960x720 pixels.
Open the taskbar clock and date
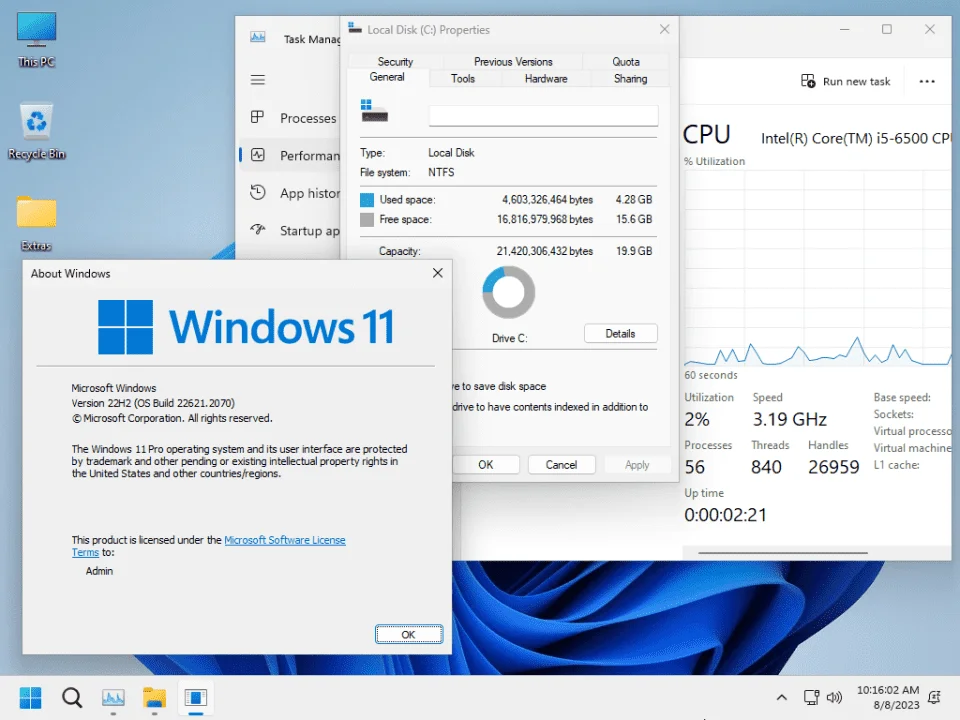click(x=888, y=697)
